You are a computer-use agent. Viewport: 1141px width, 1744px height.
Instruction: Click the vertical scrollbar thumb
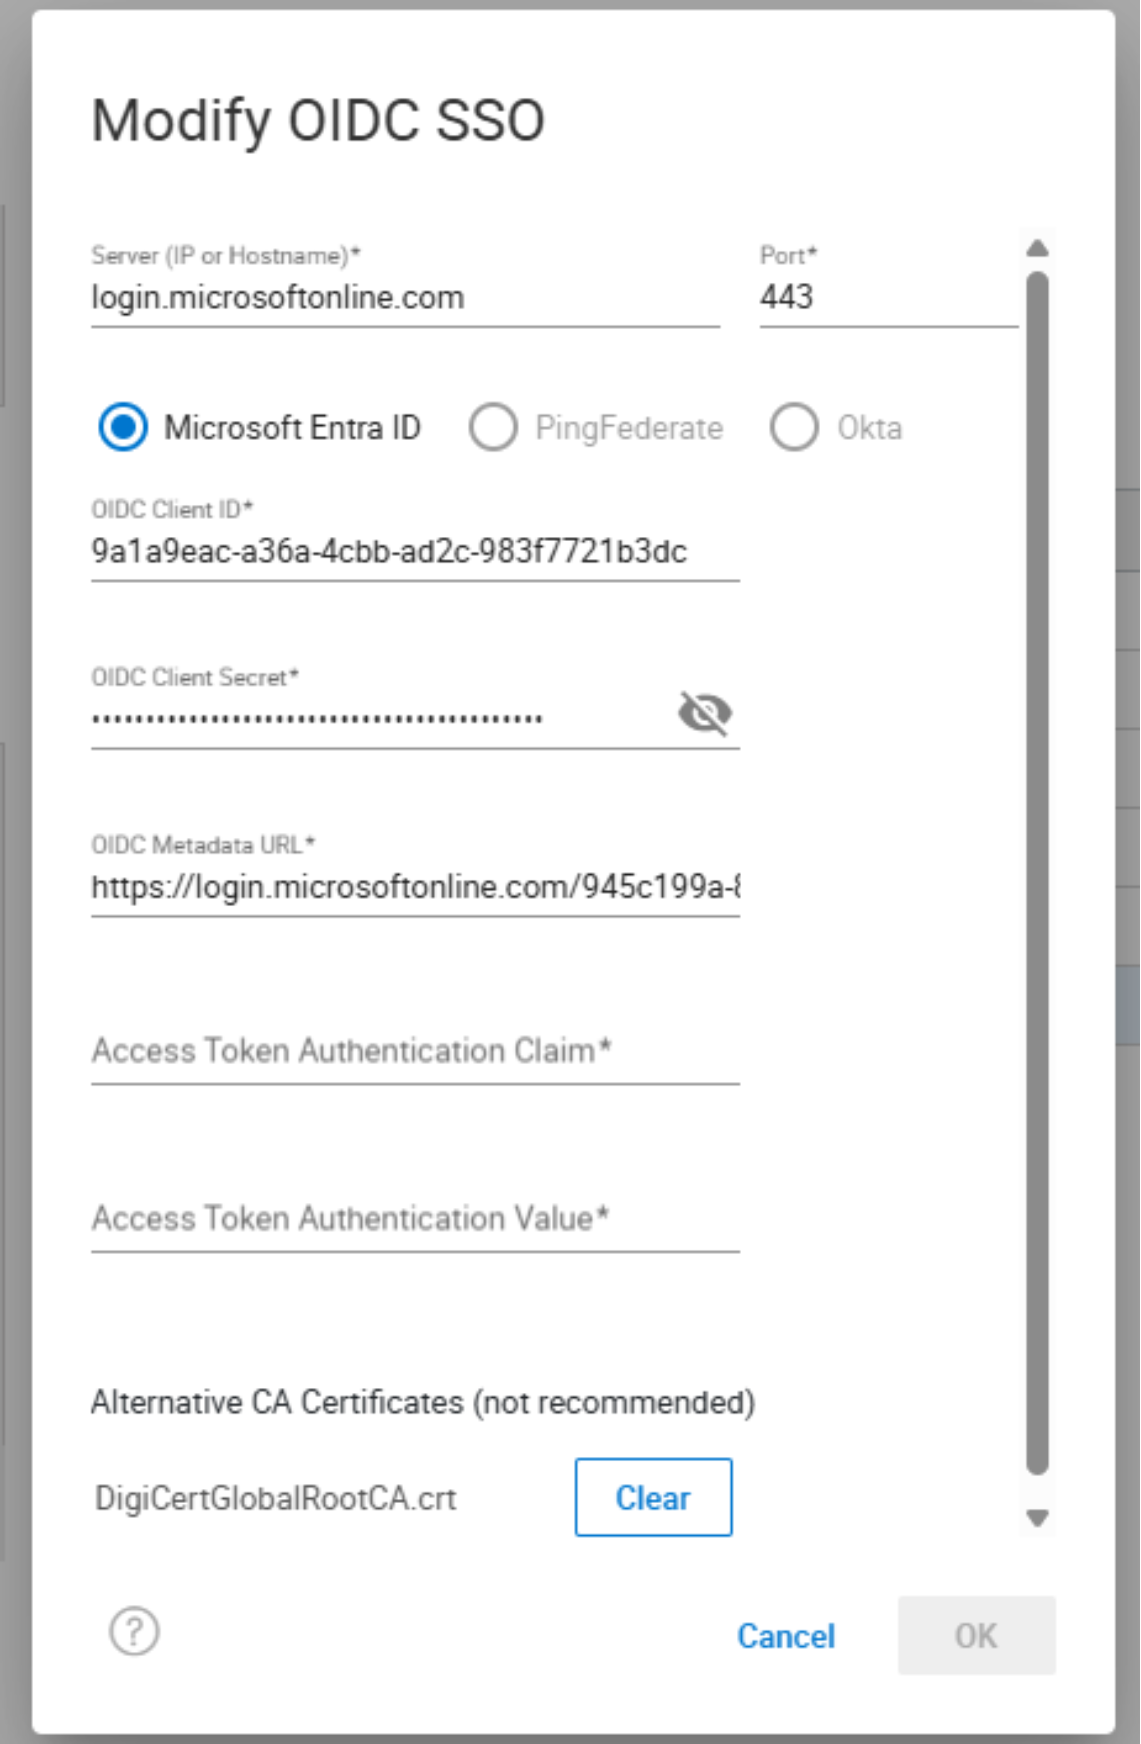pyautogui.click(x=1038, y=873)
